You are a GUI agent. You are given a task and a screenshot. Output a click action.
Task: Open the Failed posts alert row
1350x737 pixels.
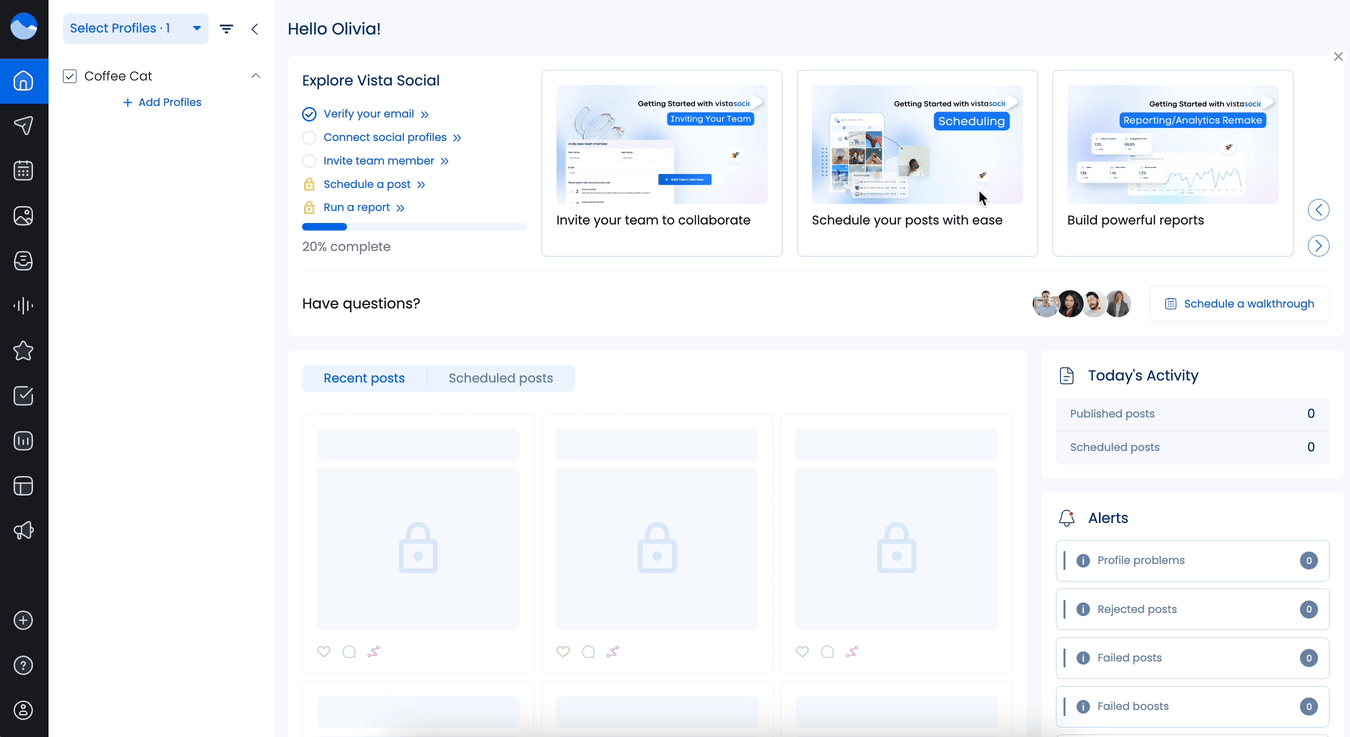pyautogui.click(x=1193, y=658)
